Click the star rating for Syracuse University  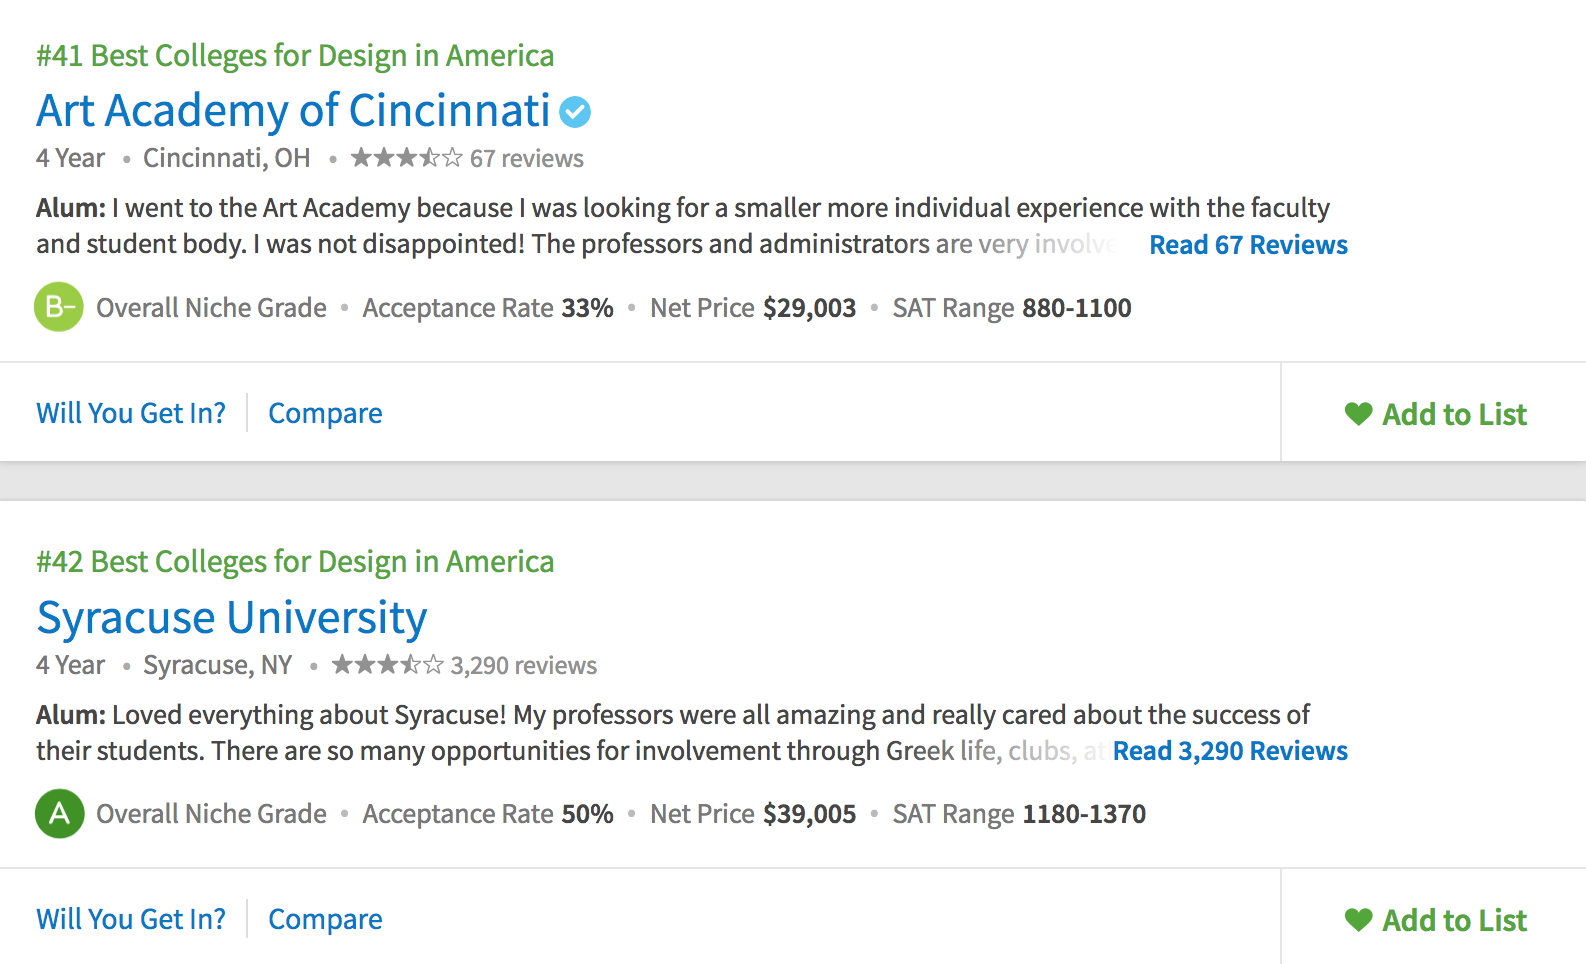coord(387,665)
